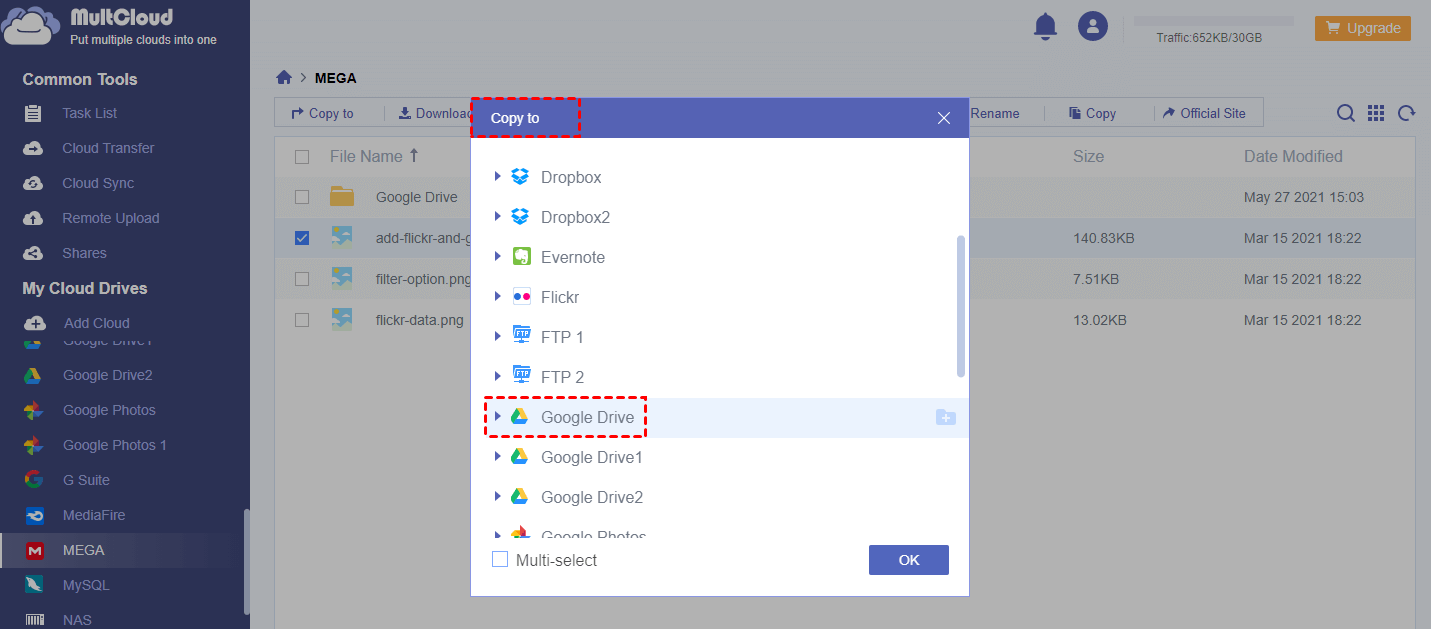The width and height of the screenshot is (1431, 629).
Task: Click the Copy toolbar item
Action: 1091,113
